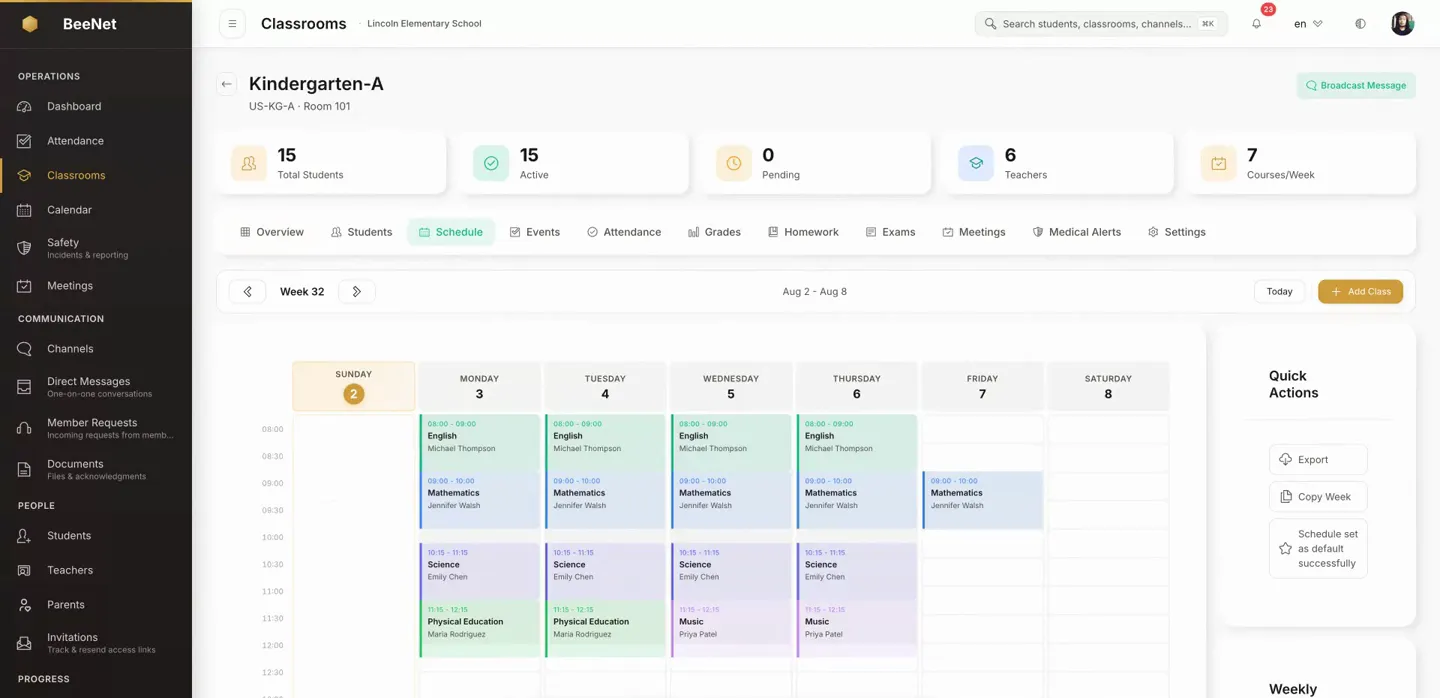
Task: Go back using the arrow button
Action: [227, 84]
